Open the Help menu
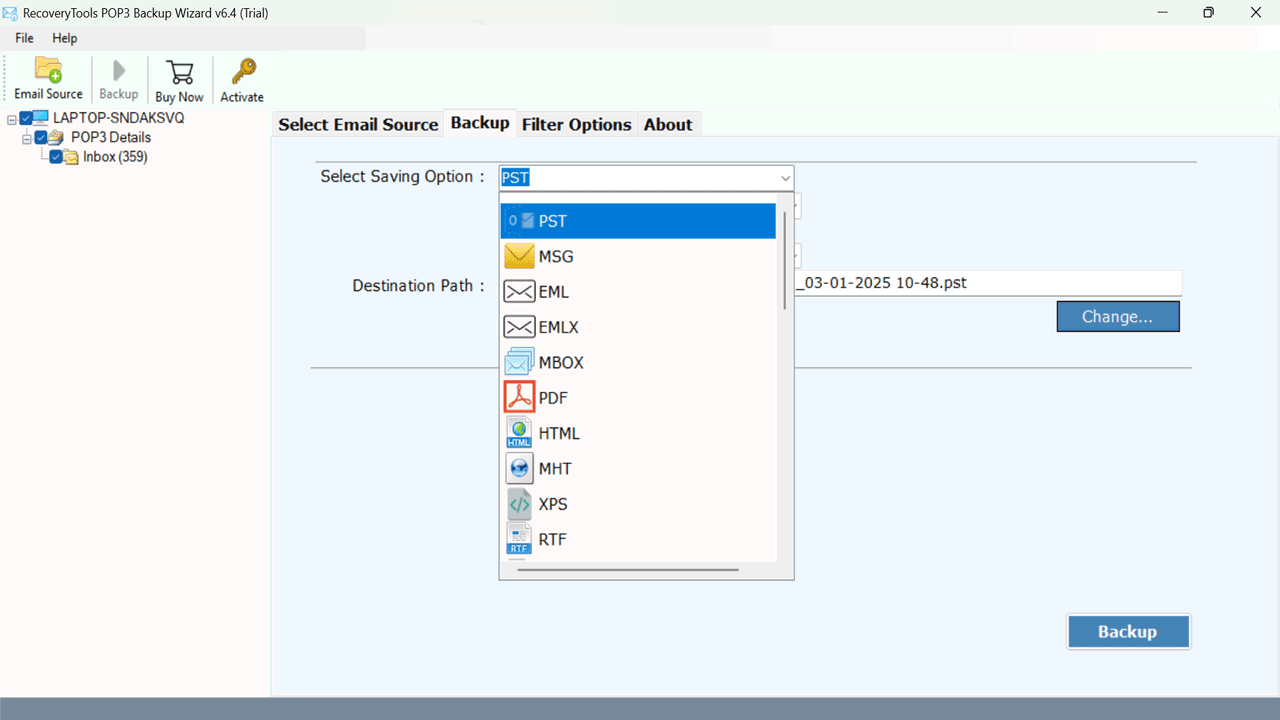 point(65,38)
